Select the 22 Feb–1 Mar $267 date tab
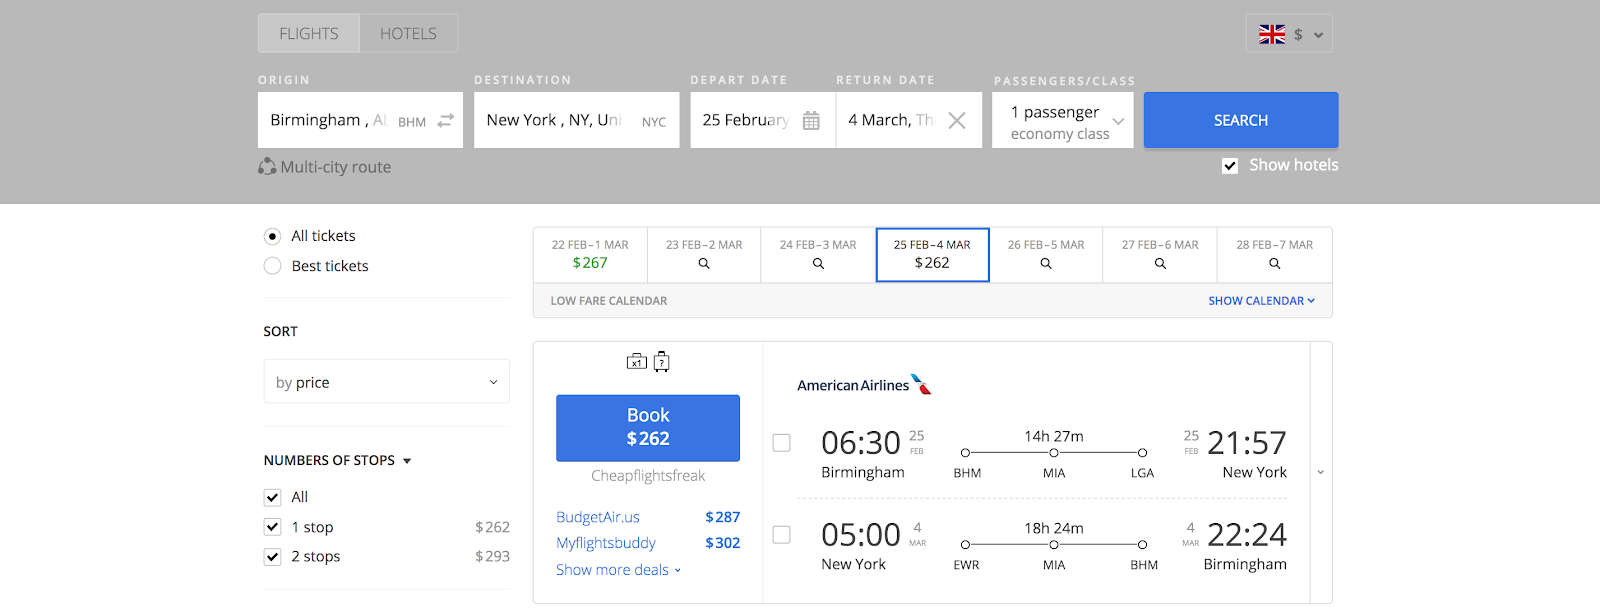 pyautogui.click(x=590, y=255)
